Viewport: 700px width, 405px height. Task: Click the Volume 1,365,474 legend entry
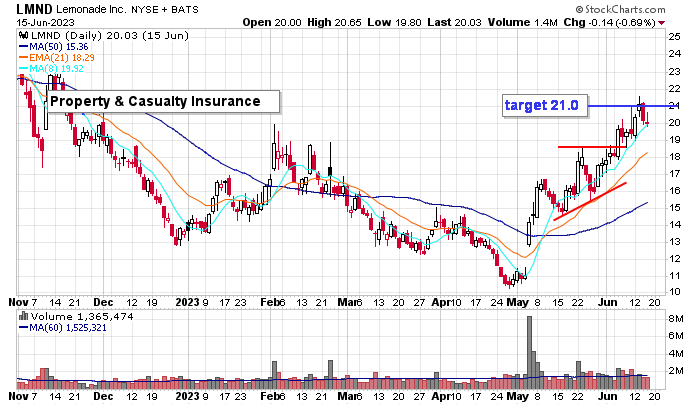[81, 317]
